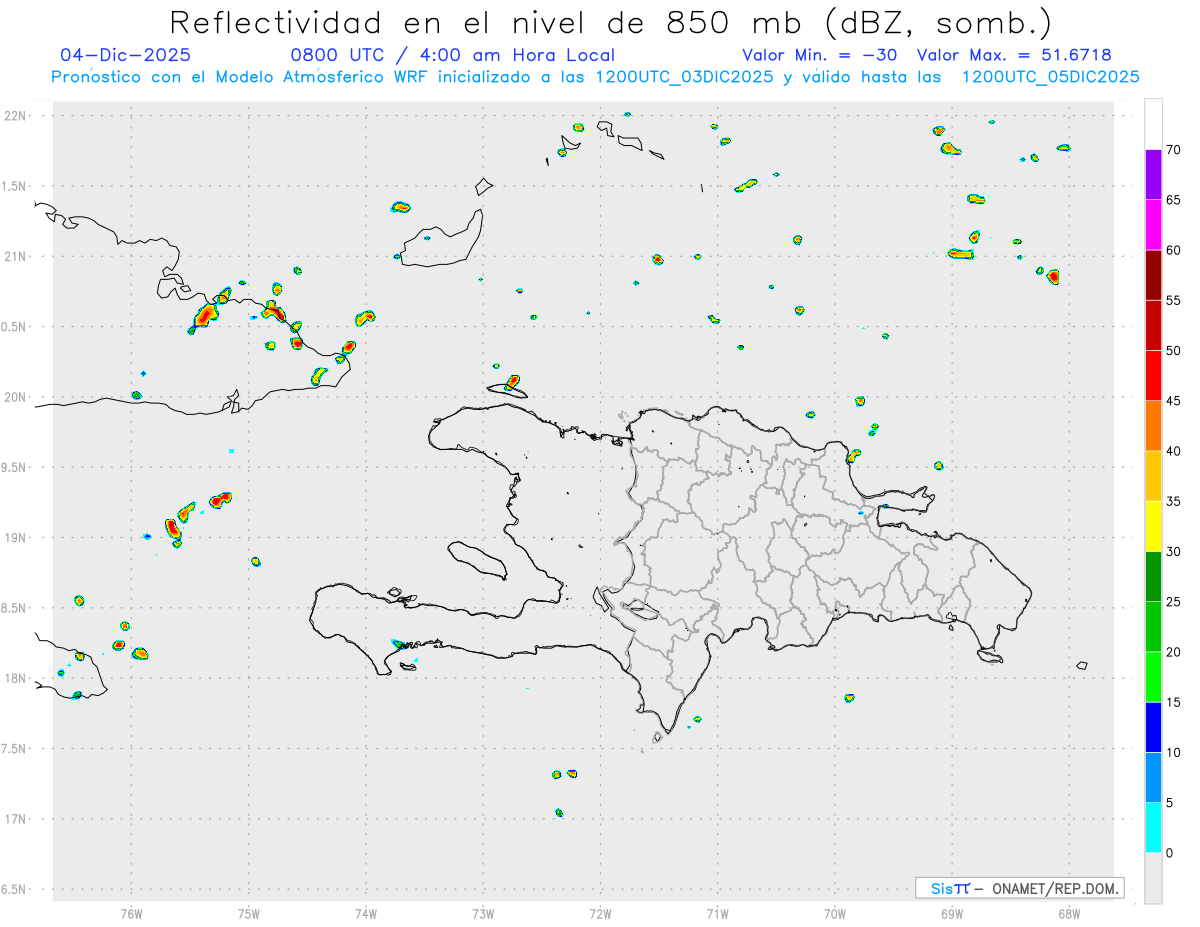The width and height of the screenshot is (1200, 927).
Task: Click the '21N' latitude label
Action: coord(17,257)
